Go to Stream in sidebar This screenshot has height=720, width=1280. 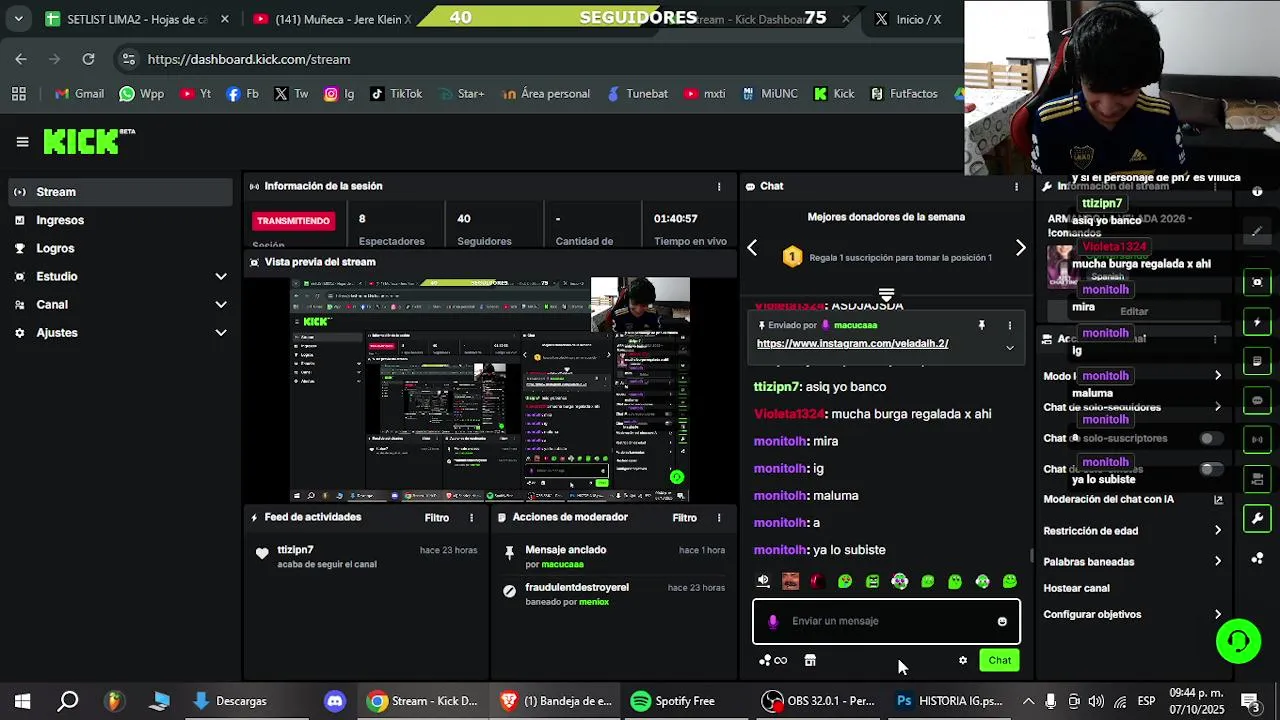point(120,192)
